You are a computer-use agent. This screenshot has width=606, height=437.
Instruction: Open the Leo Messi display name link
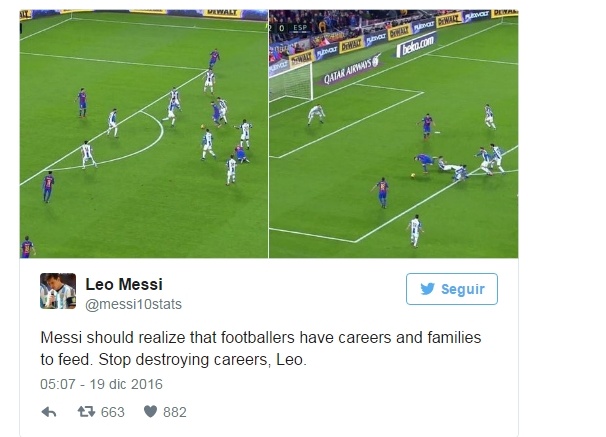click(x=125, y=284)
